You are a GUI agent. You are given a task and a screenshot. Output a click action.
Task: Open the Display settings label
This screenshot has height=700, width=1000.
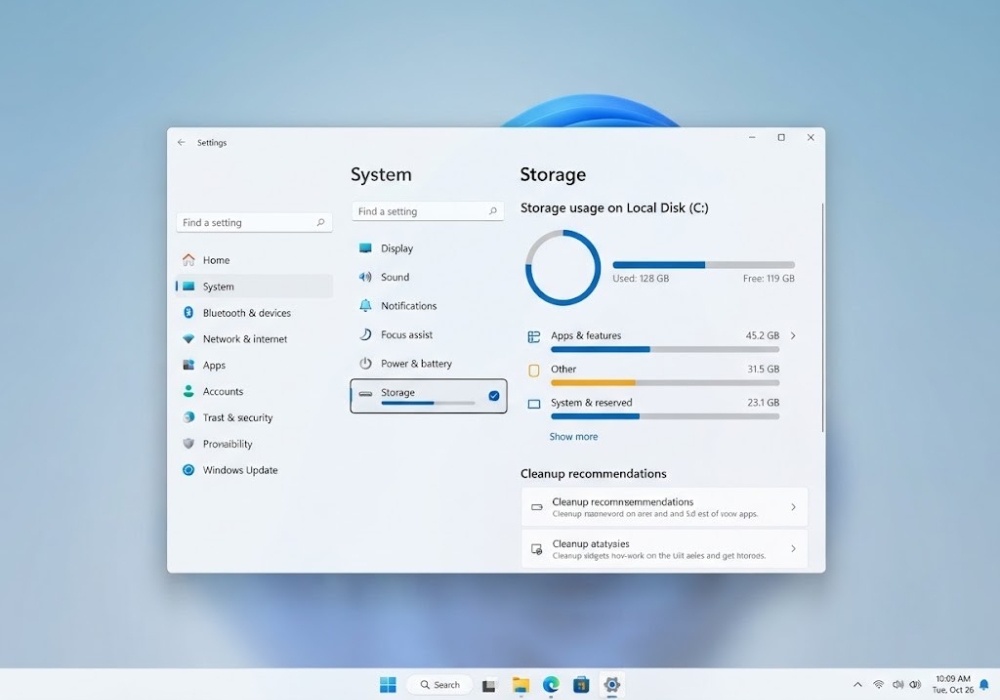(x=397, y=248)
